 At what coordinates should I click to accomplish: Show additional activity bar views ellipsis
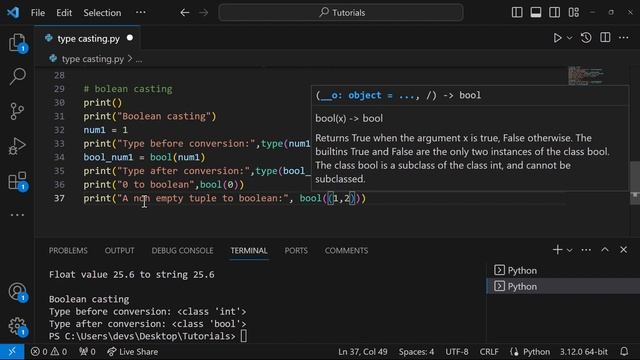point(17,215)
